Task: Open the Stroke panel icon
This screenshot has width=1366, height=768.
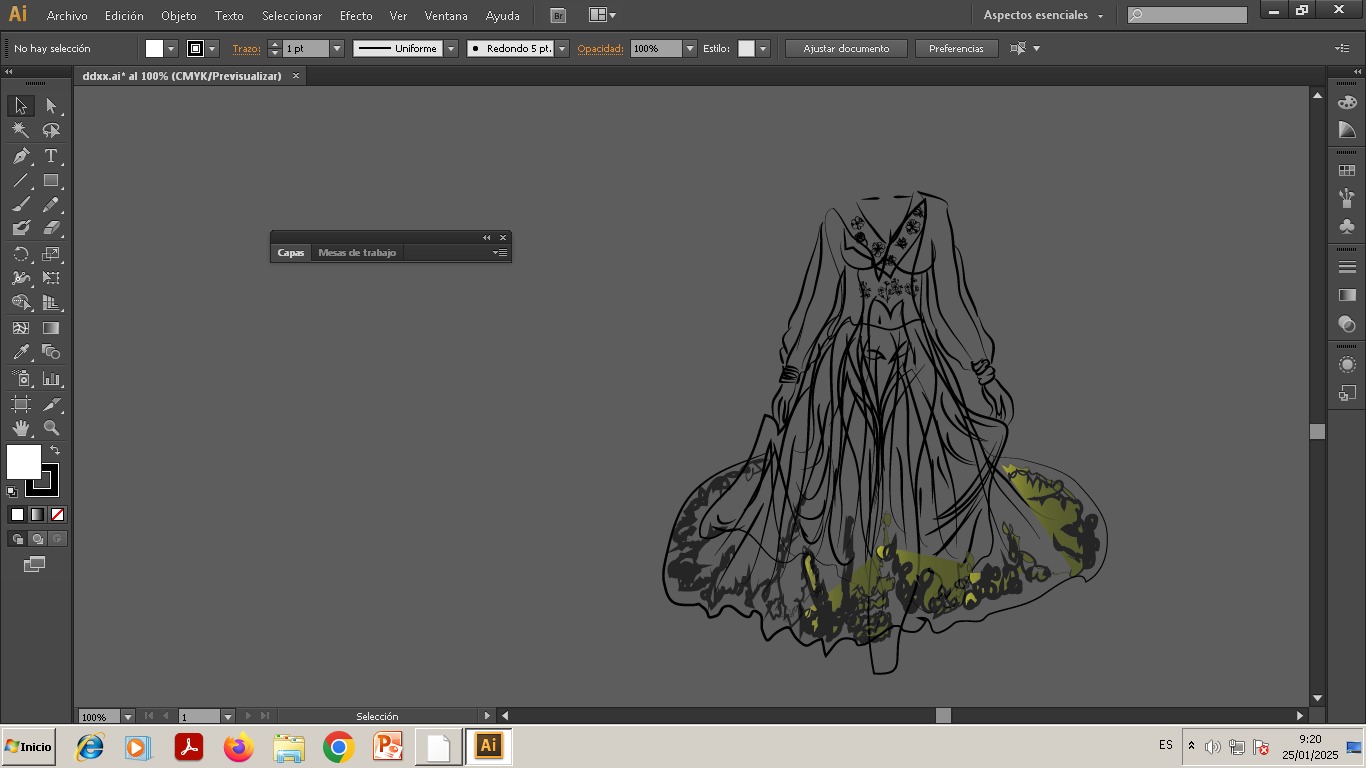Action: tap(1347, 267)
